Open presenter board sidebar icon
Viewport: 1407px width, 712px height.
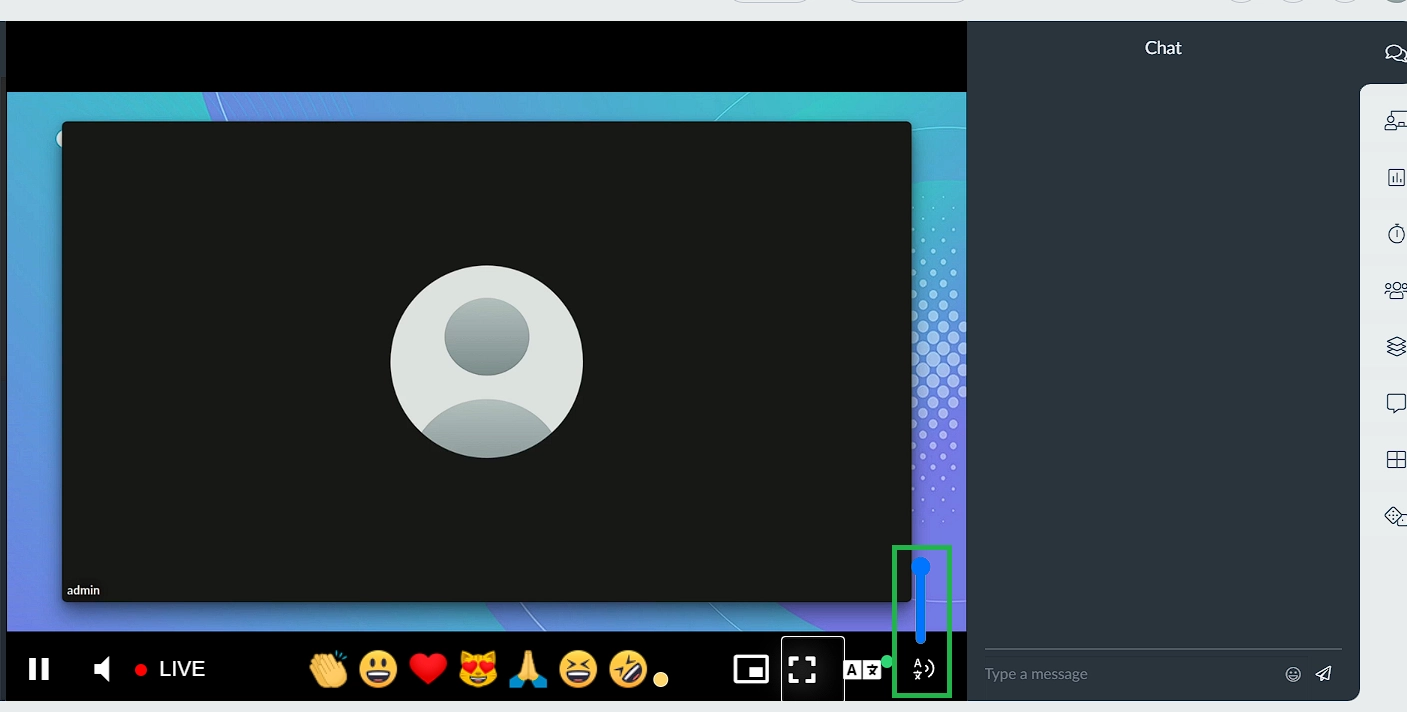pyautogui.click(x=1395, y=122)
